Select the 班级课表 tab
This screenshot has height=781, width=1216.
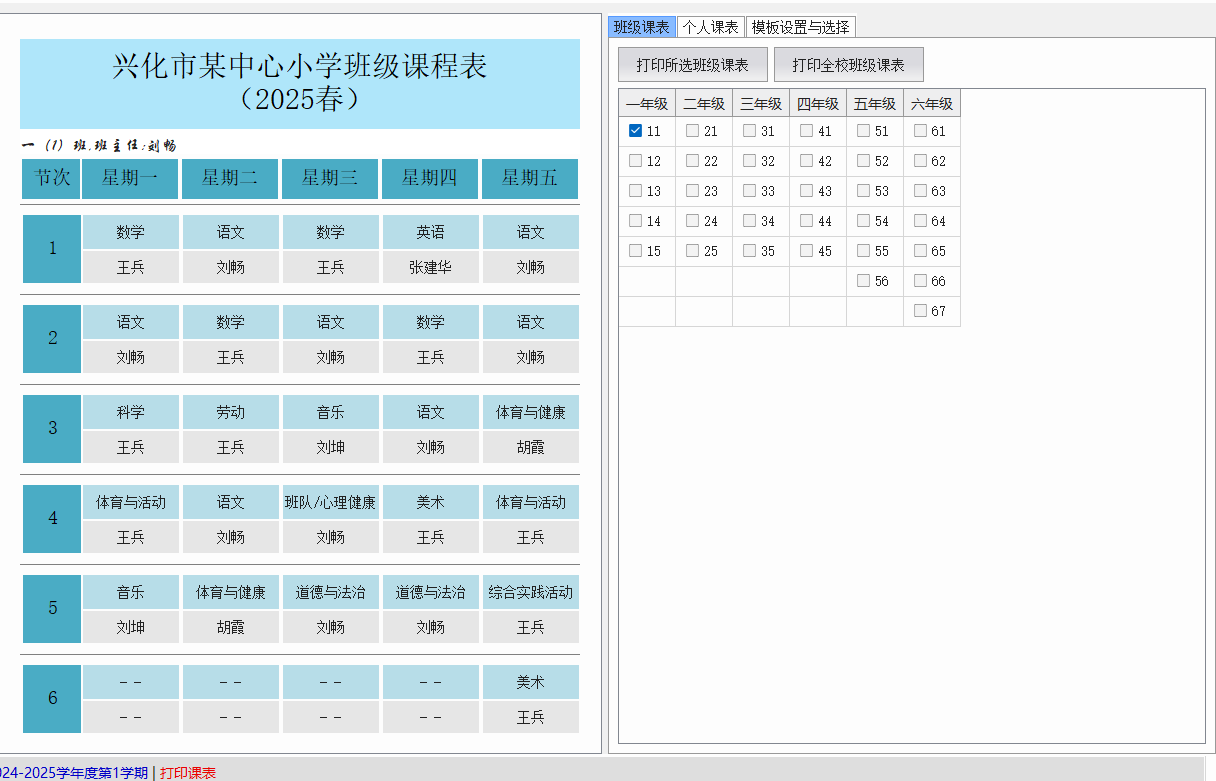coord(641,27)
